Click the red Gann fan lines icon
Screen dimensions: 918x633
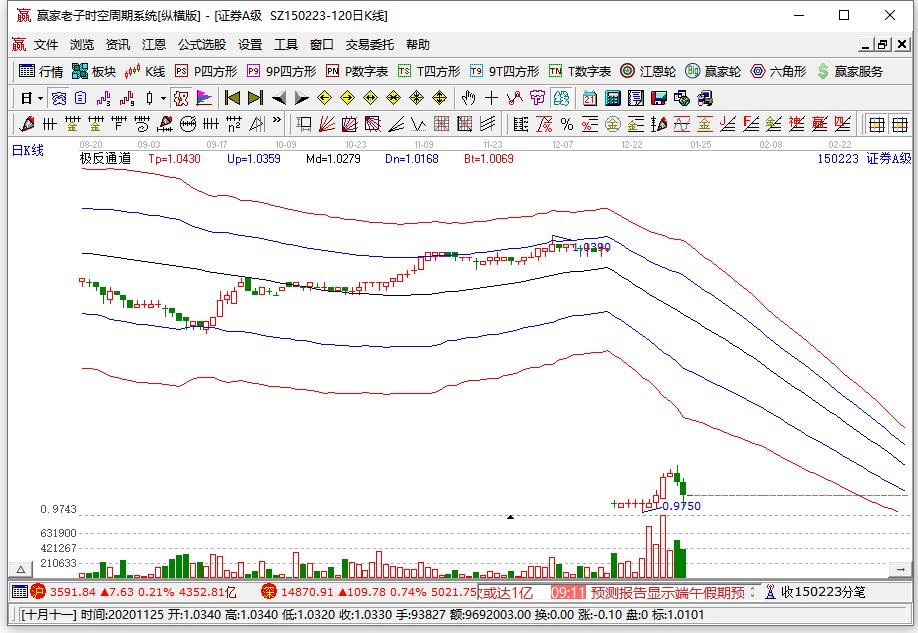pyautogui.click(x=327, y=124)
